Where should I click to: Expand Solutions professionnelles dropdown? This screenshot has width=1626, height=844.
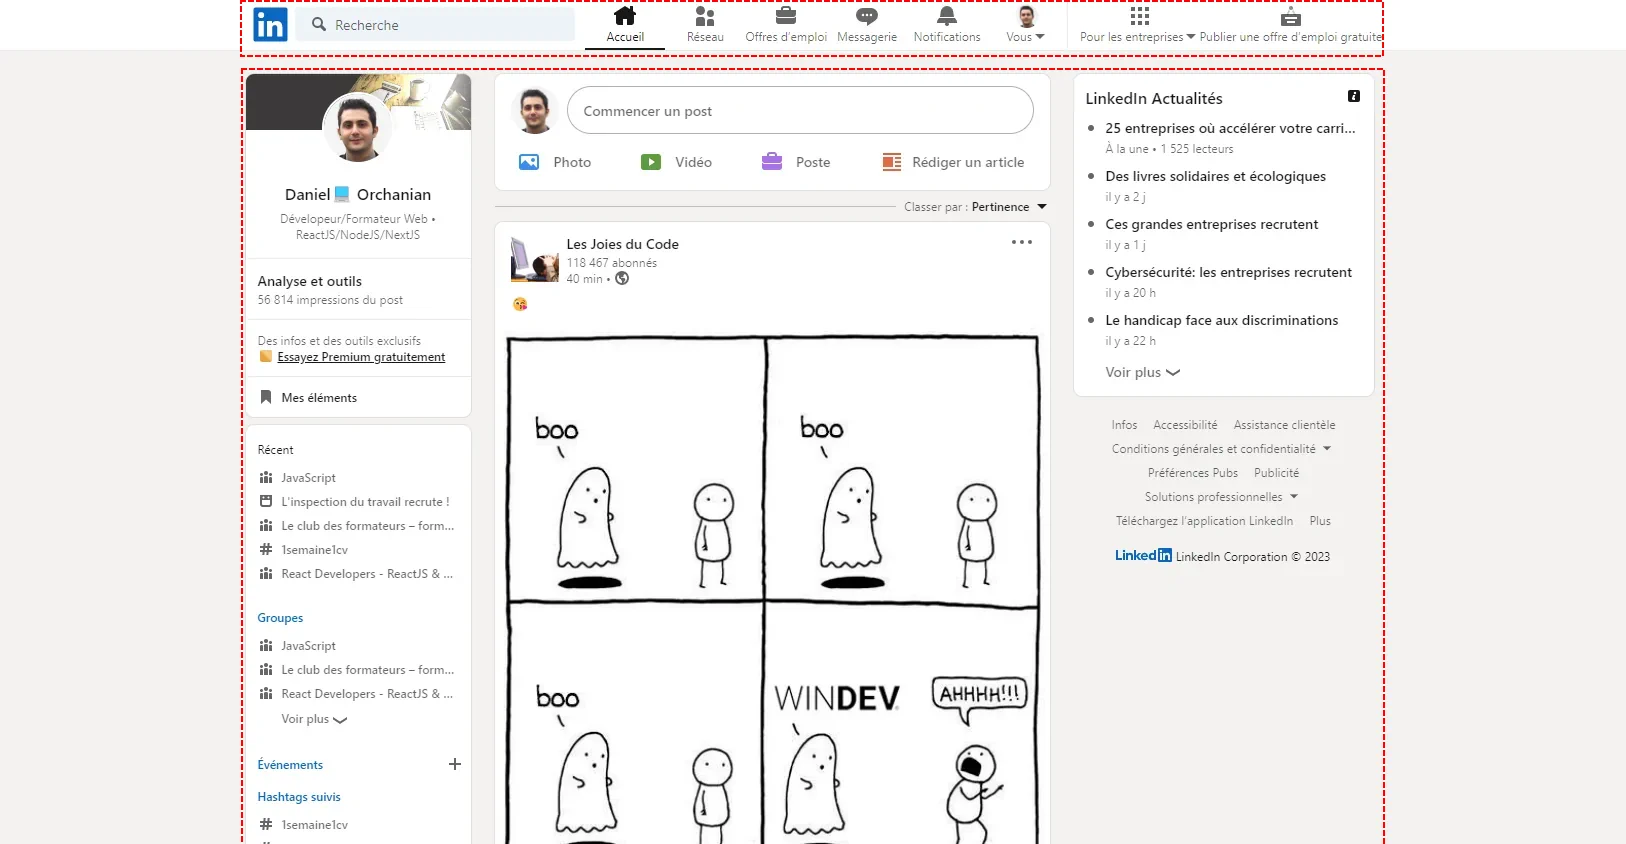coord(1221,497)
